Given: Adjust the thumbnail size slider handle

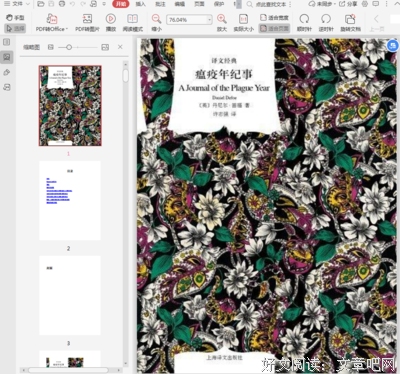Looking at the screenshot, I should point(69,47).
